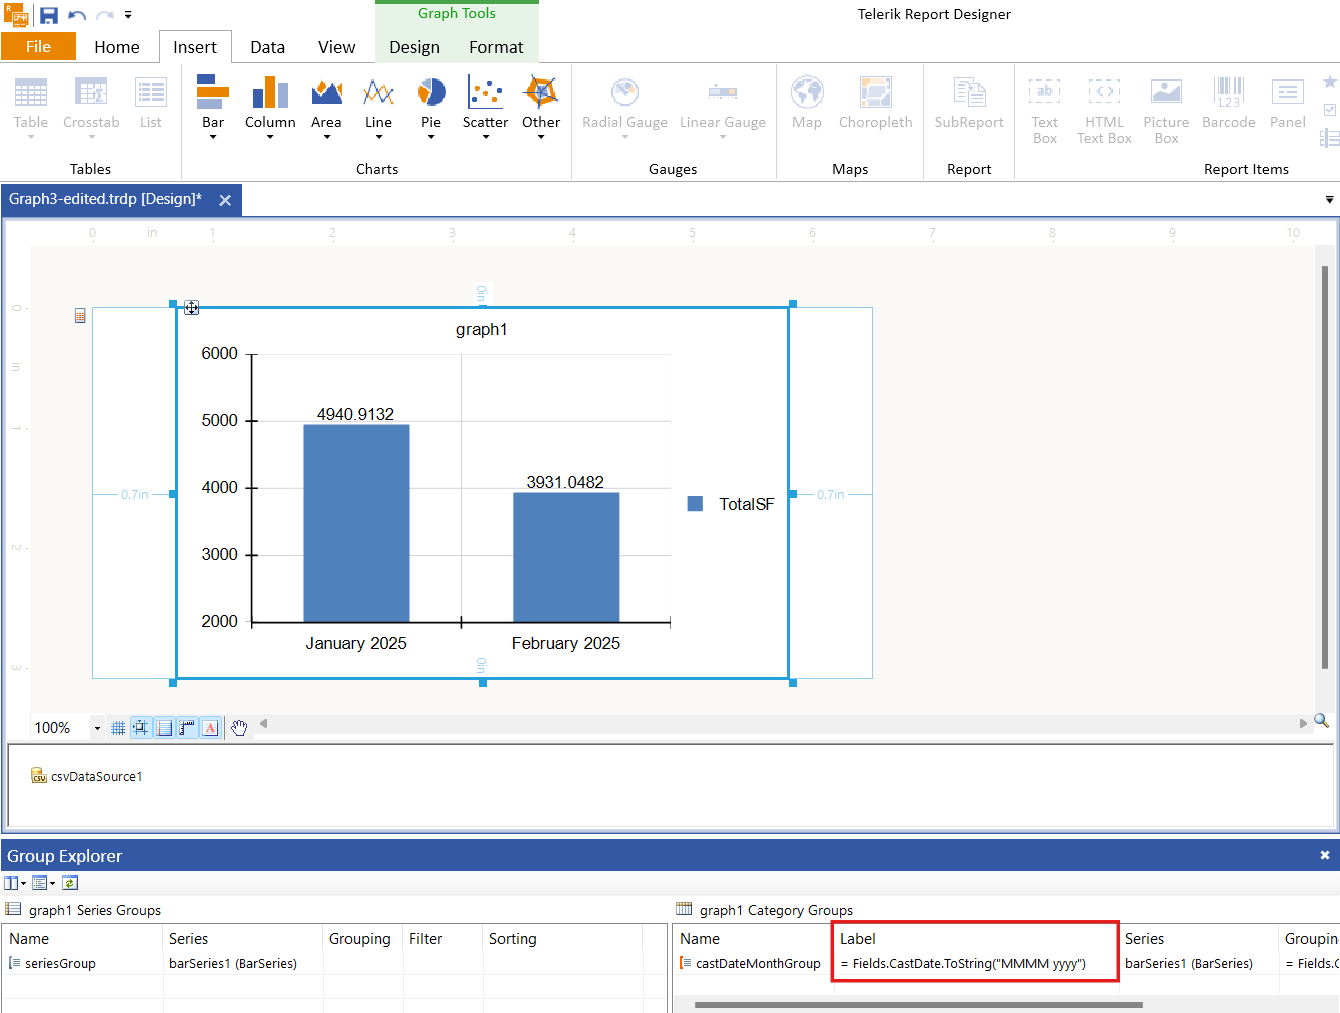The height and width of the screenshot is (1013, 1340).
Task: Click the magnifier icon beside the horizontal scrollbar
Action: (1321, 721)
